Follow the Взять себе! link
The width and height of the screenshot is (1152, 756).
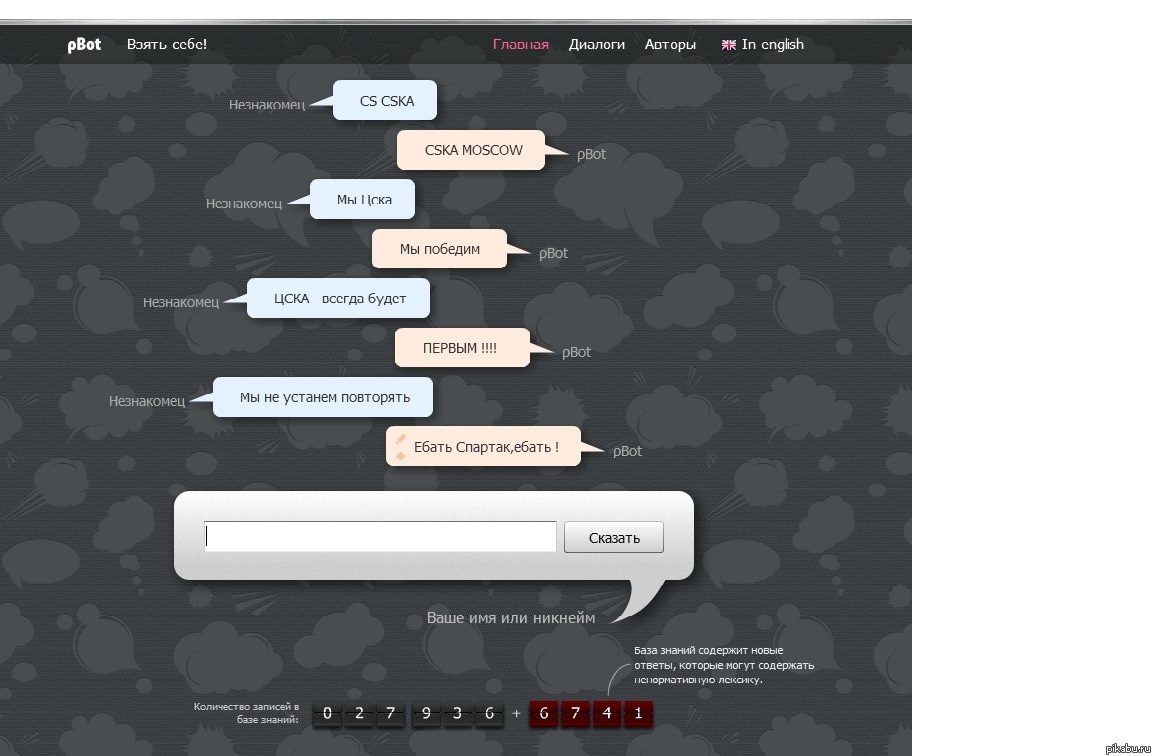pyautogui.click(x=167, y=44)
